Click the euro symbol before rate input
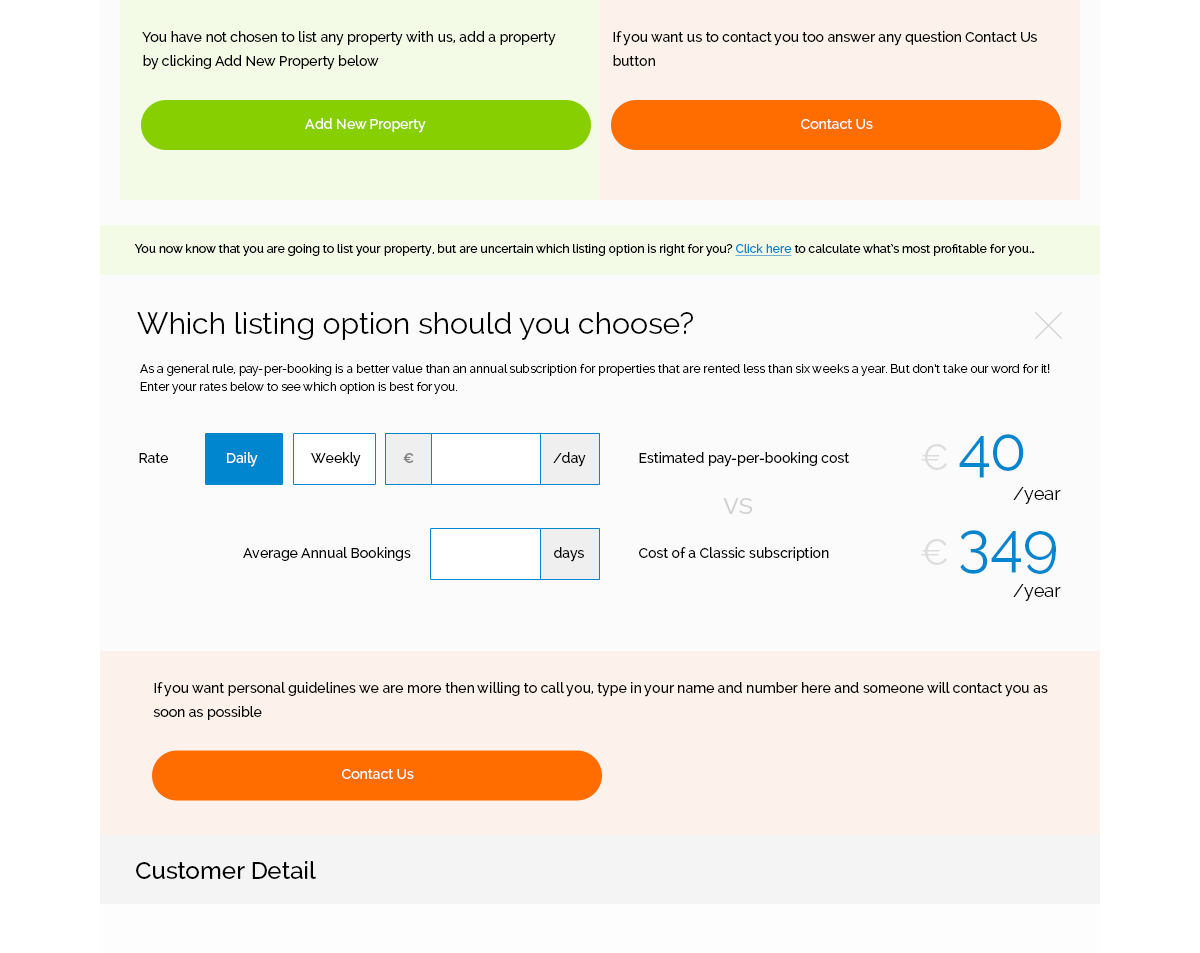This screenshot has height=953, width=1200. pos(408,459)
